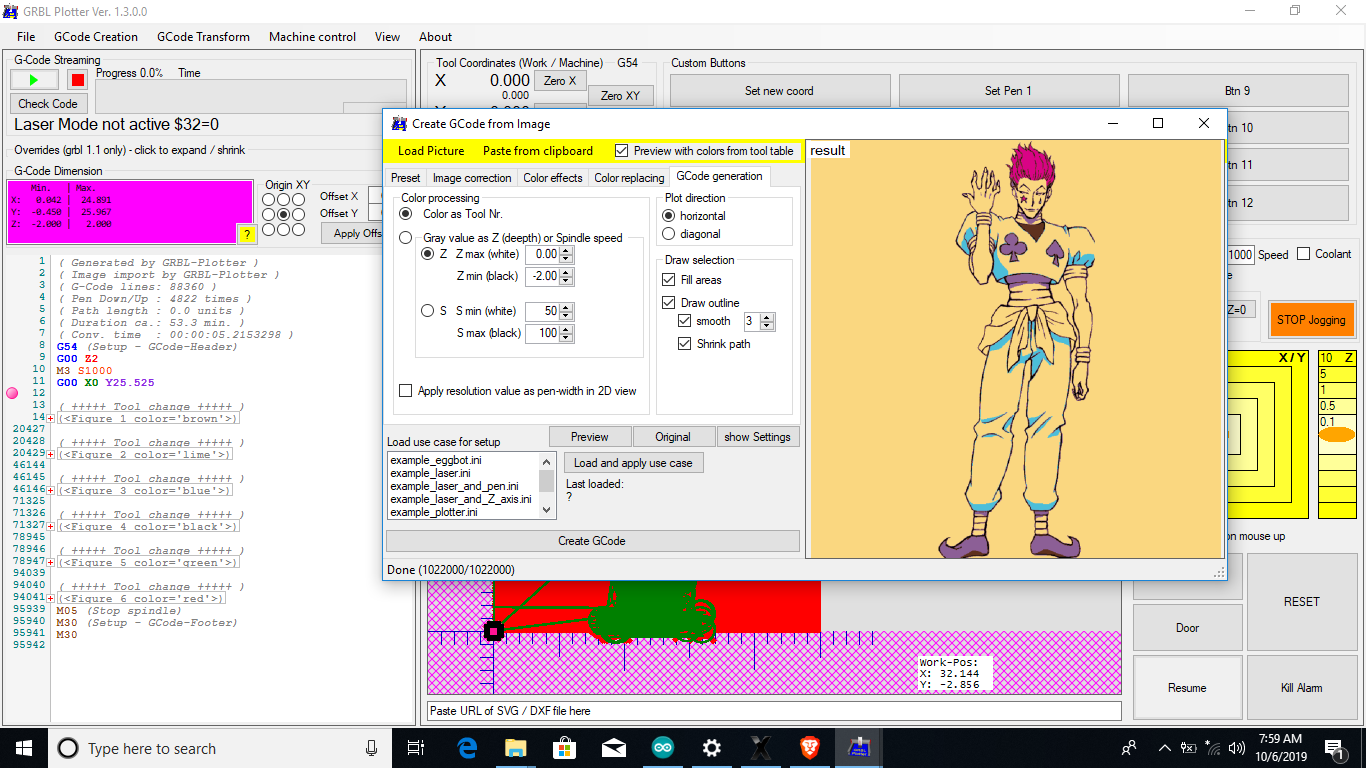This screenshot has height=768, width=1366.
Task: Click the pink marker beside code line 12
Action: (12, 394)
